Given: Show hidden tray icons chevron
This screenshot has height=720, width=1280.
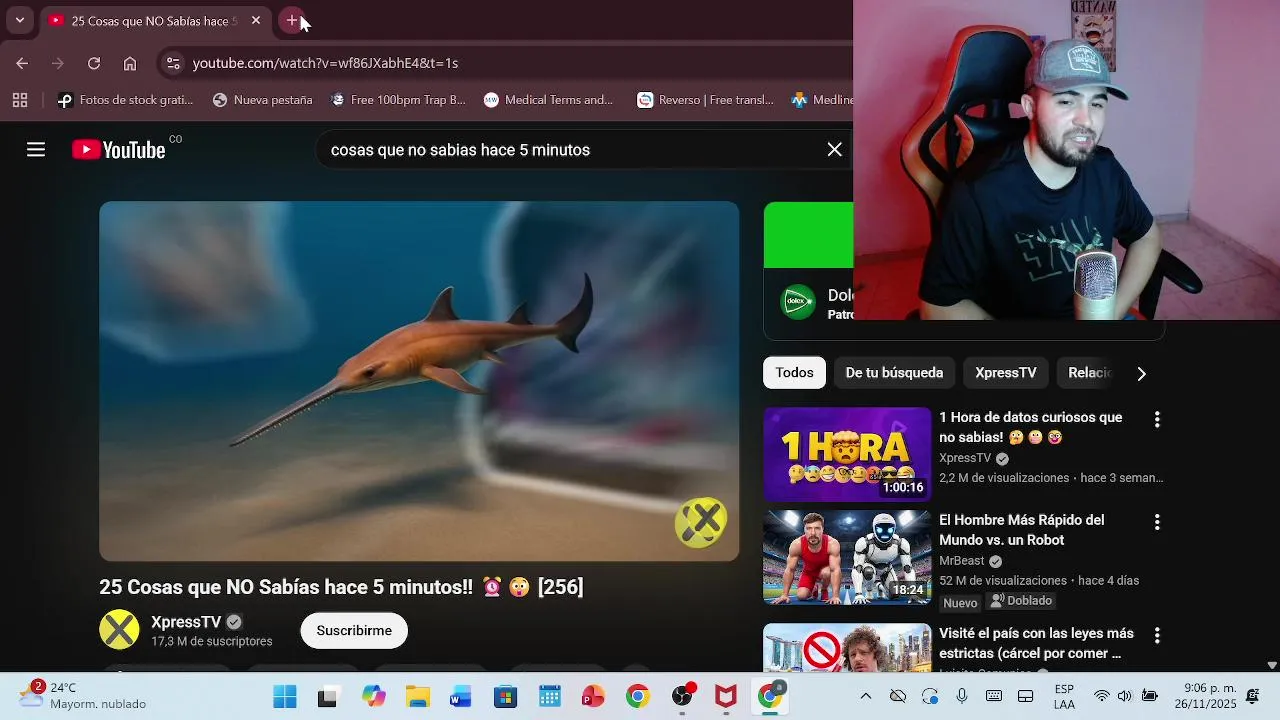Looking at the screenshot, I should [866, 696].
